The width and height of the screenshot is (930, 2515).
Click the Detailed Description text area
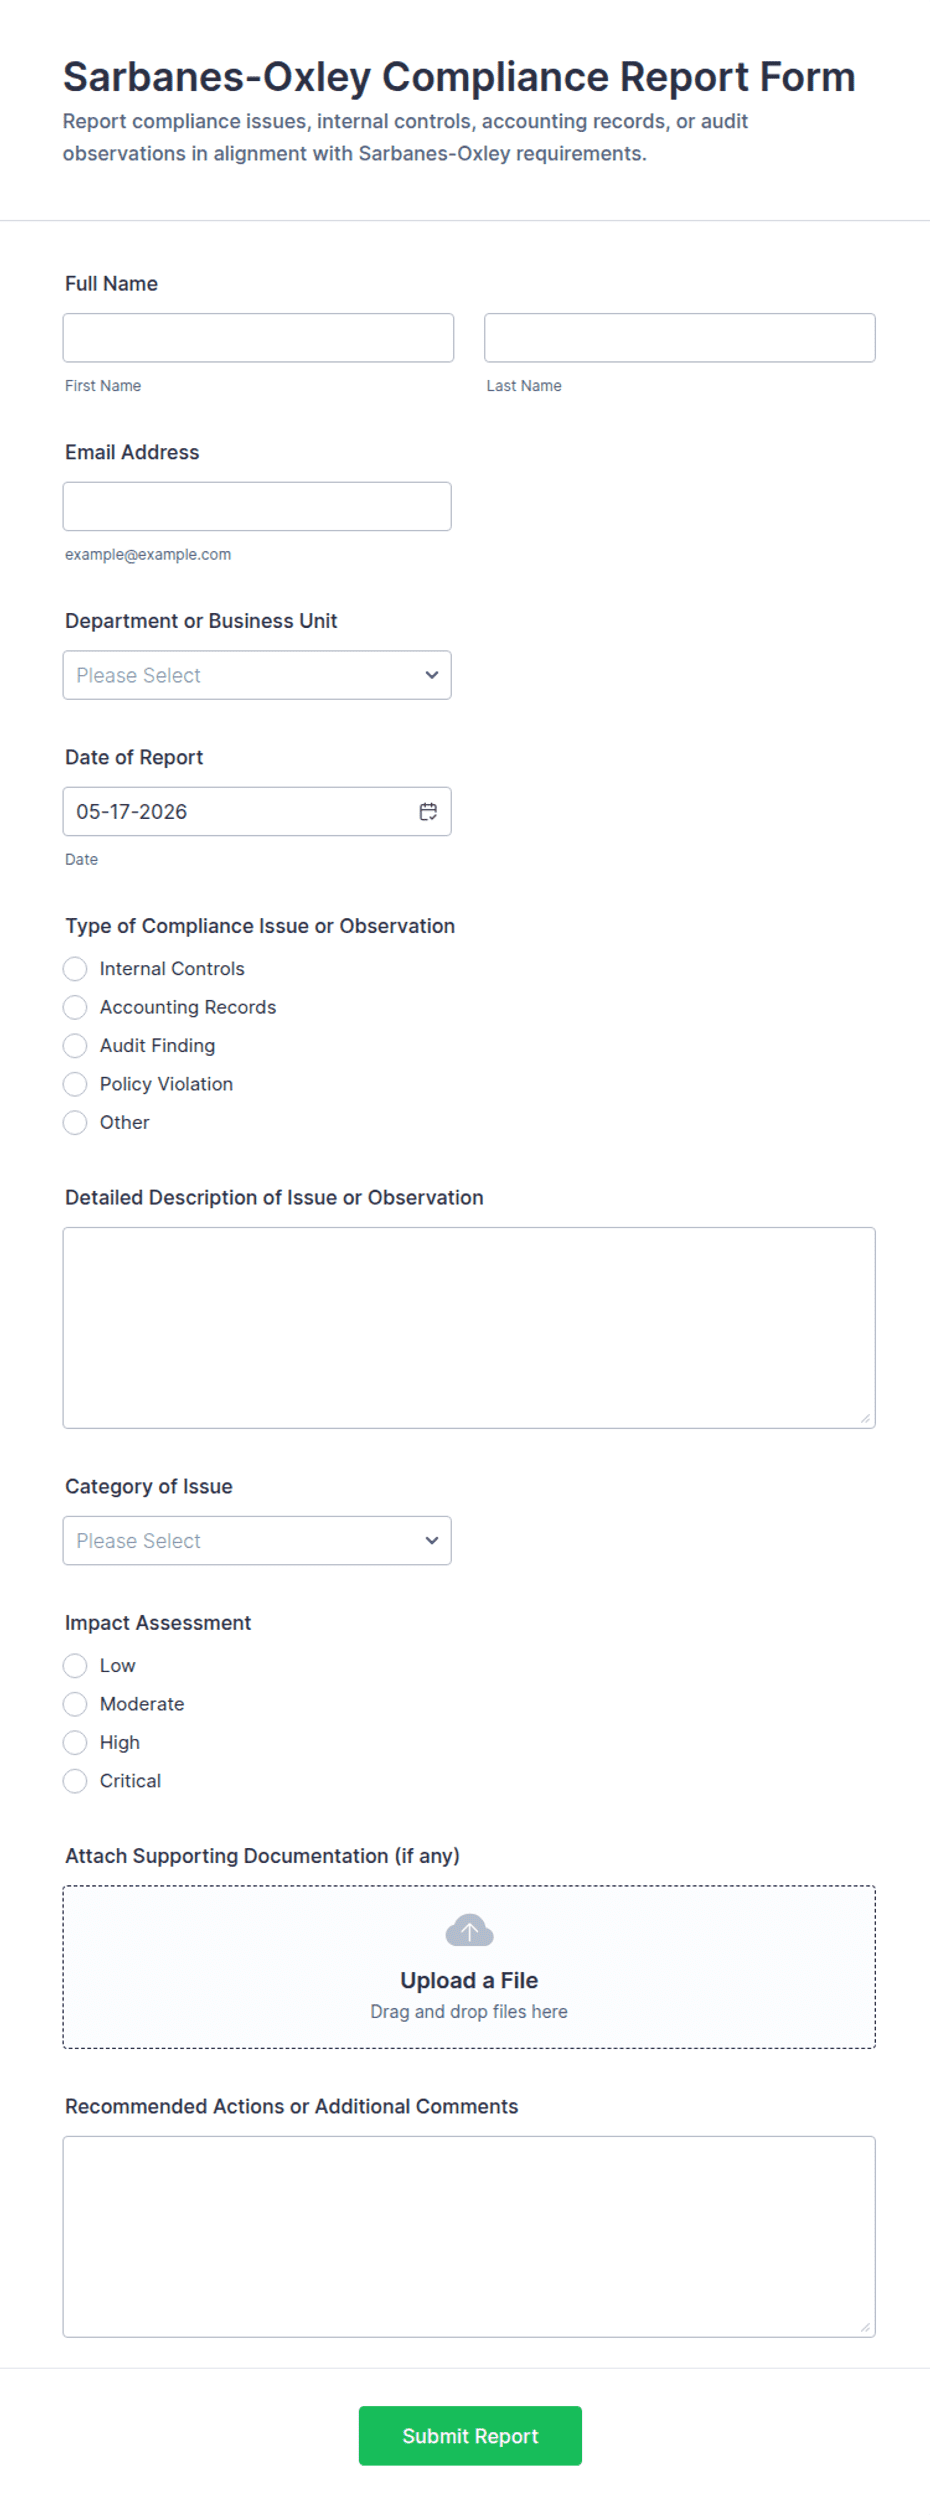(x=469, y=1328)
